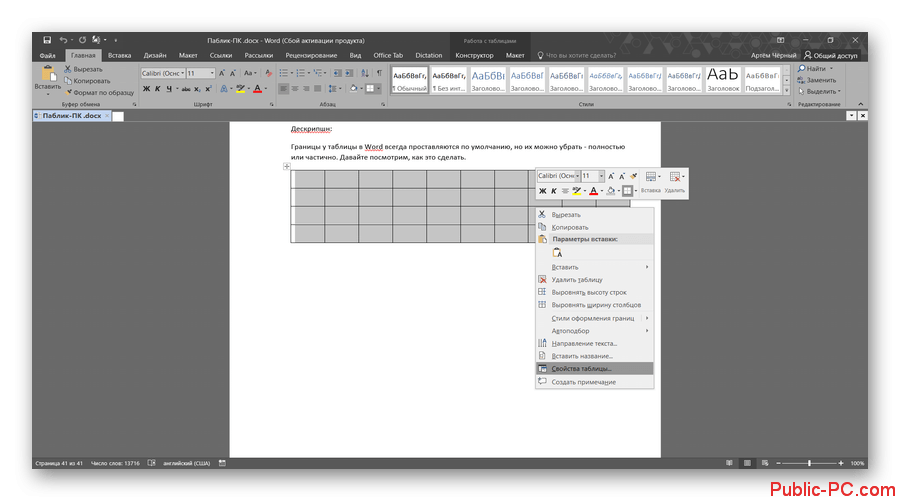Click the zoom slider in status bar
The image size is (900, 501).
click(810, 463)
